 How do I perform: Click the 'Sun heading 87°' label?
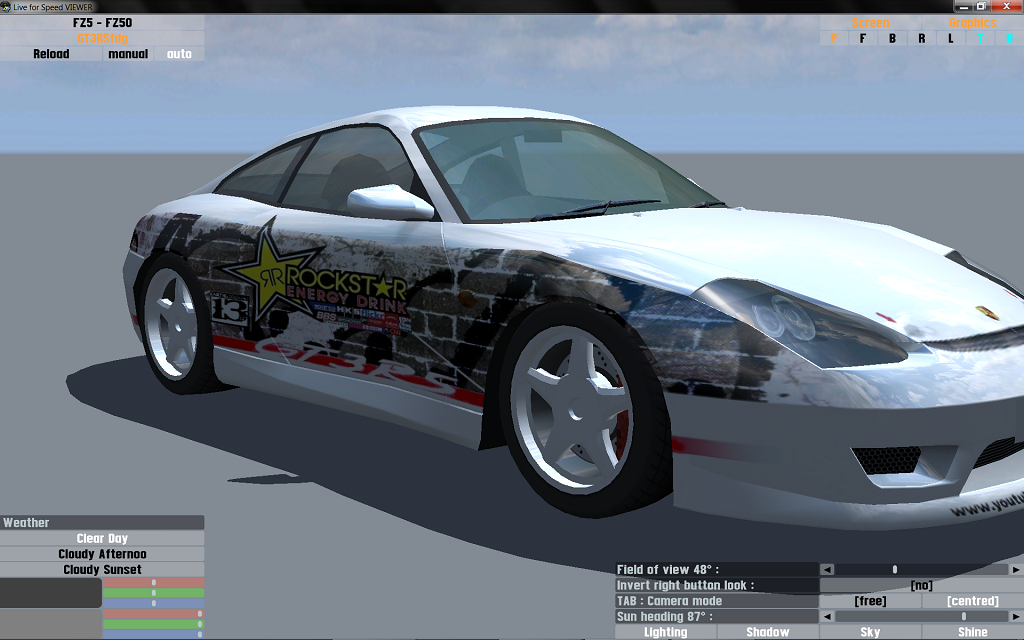[717, 616]
